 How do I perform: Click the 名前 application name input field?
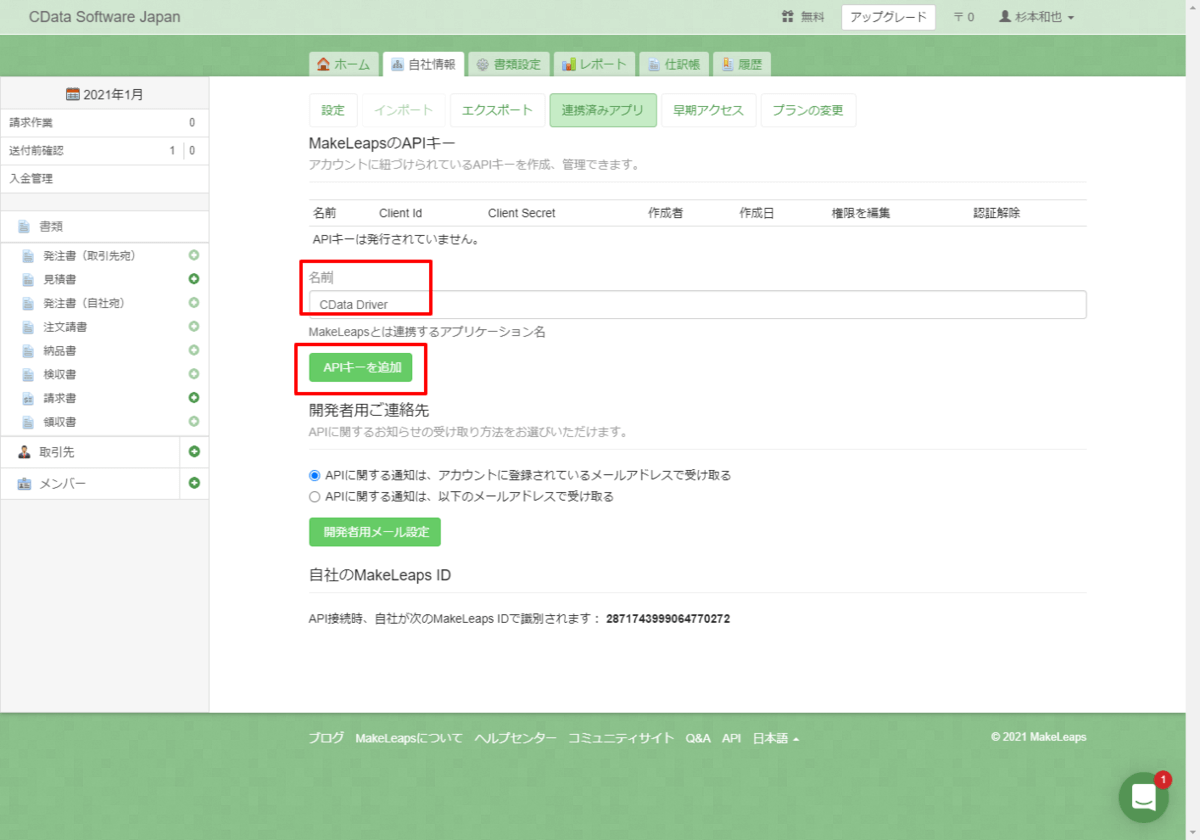coord(698,304)
